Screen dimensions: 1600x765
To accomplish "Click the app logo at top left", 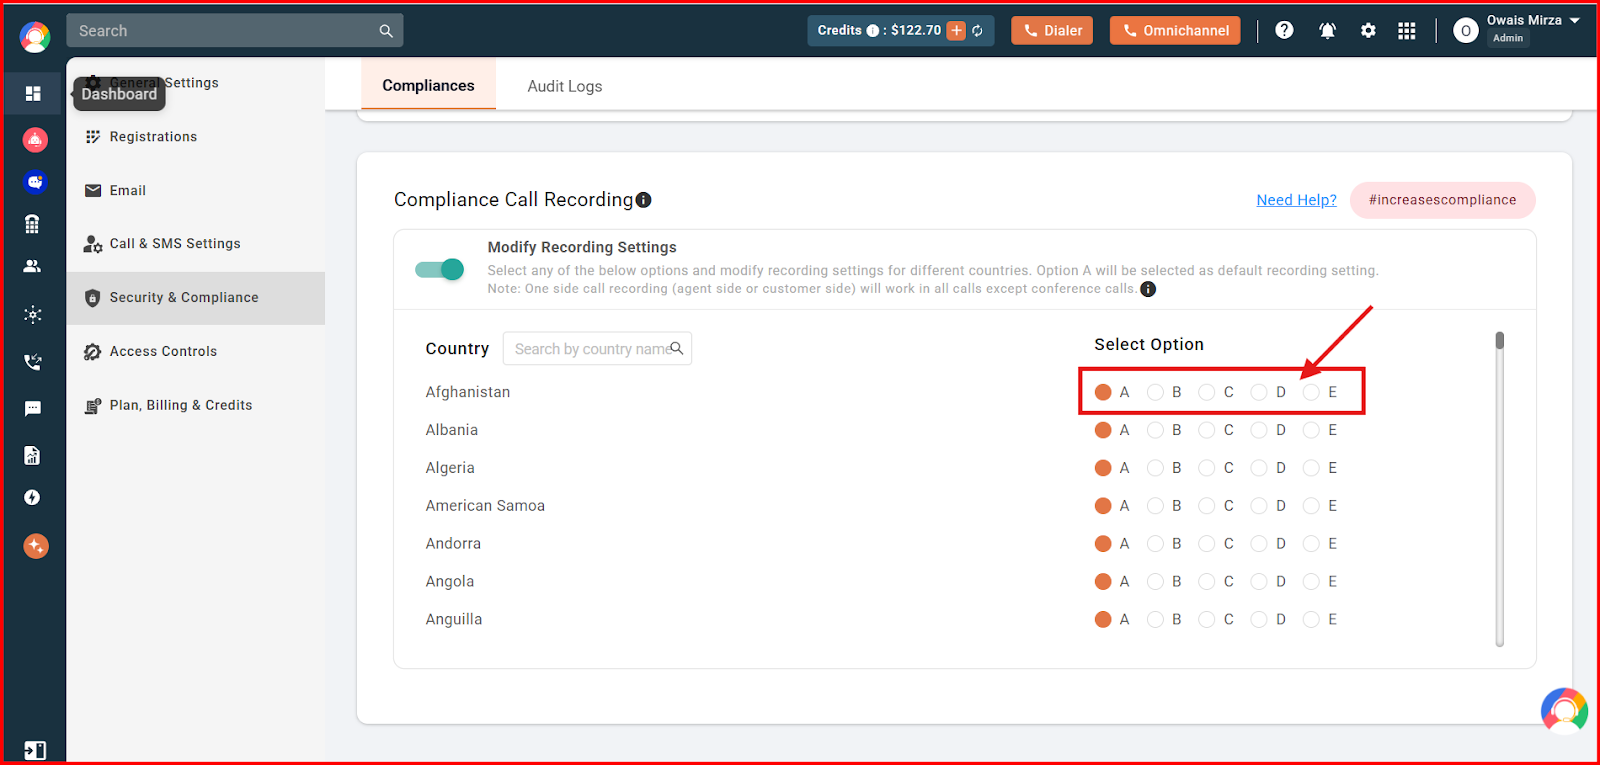I will (35, 38).
